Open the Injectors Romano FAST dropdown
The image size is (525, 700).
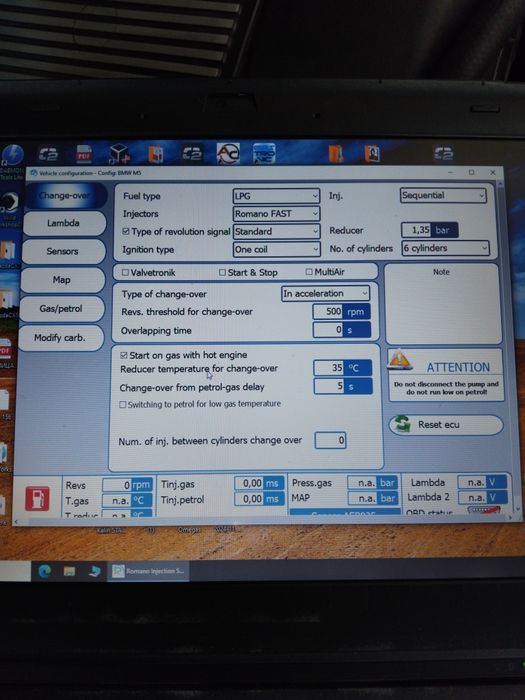pos(276,214)
